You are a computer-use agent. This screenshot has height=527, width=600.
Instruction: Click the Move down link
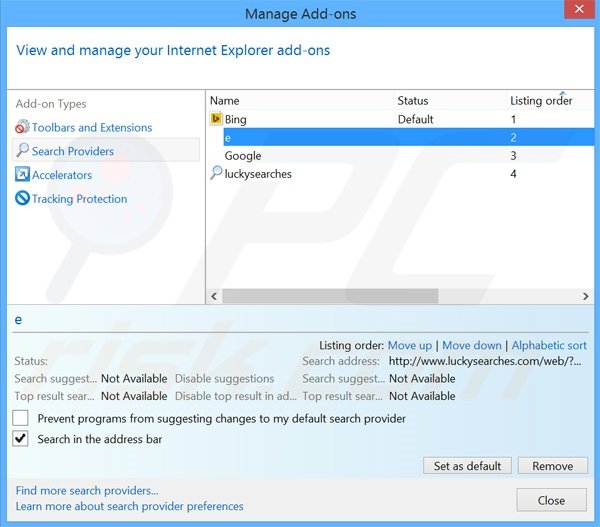[472, 345]
